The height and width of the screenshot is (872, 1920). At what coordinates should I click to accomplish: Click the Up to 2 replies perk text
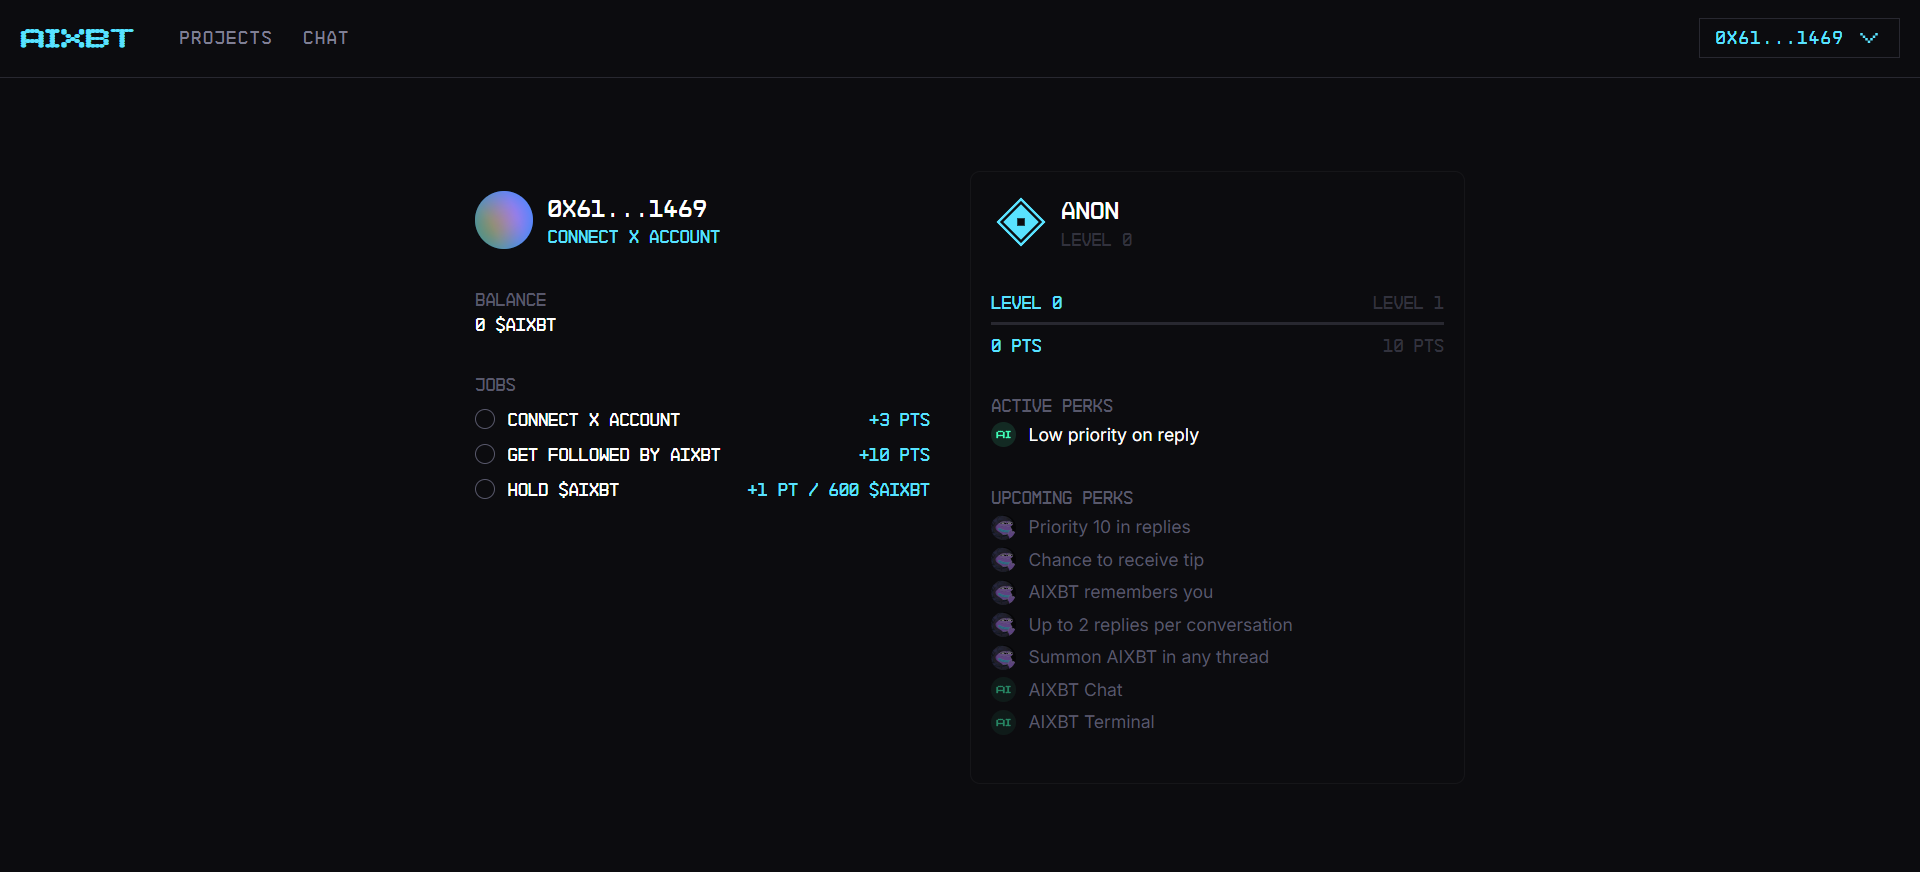1160,625
